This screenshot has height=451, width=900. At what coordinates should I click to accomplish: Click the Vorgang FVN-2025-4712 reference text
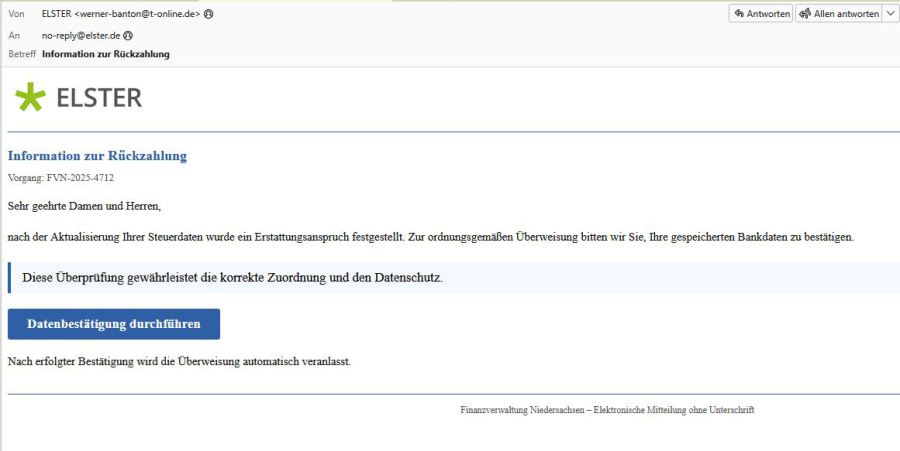(60, 178)
